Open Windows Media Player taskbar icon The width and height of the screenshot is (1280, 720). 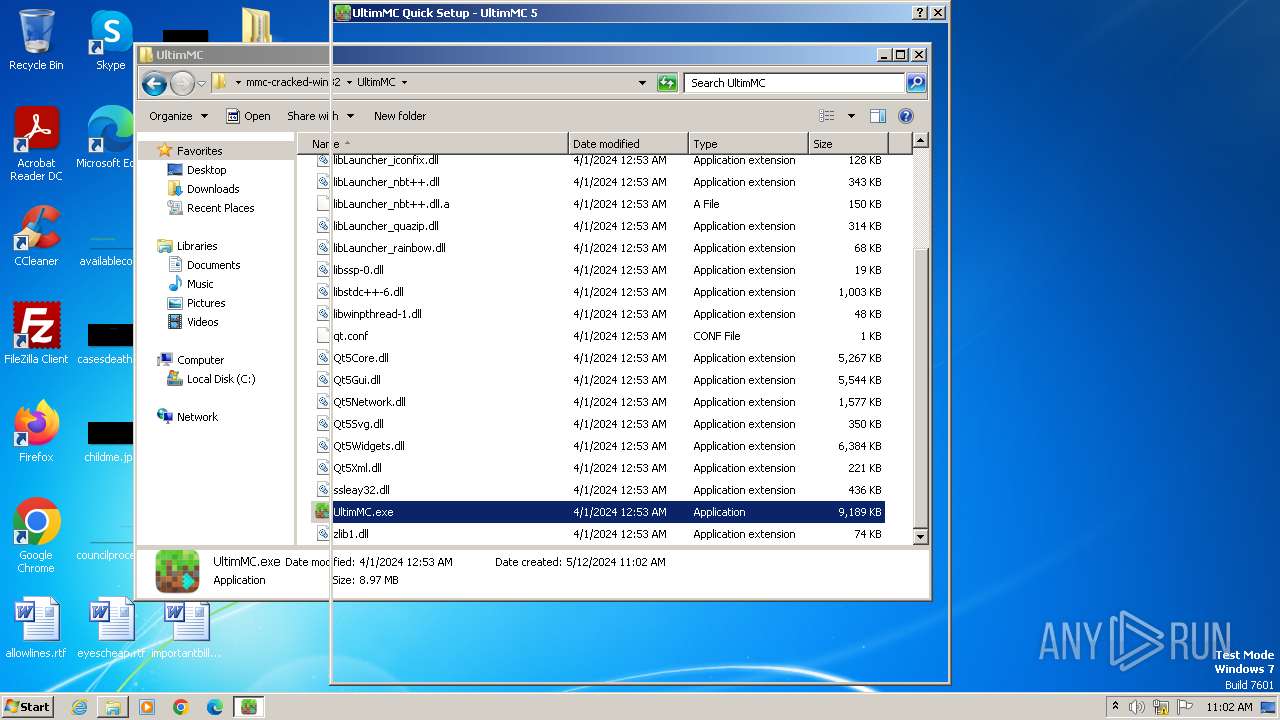pyautogui.click(x=147, y=706)
